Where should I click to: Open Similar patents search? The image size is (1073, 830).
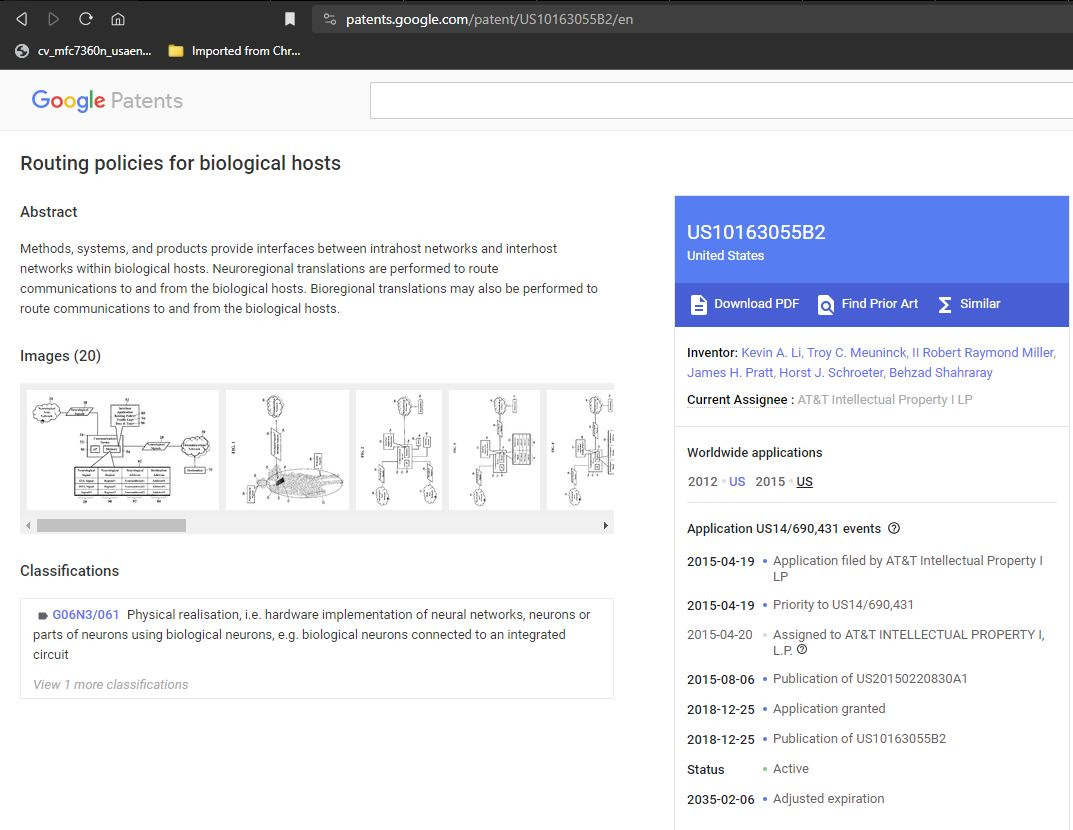969,304
